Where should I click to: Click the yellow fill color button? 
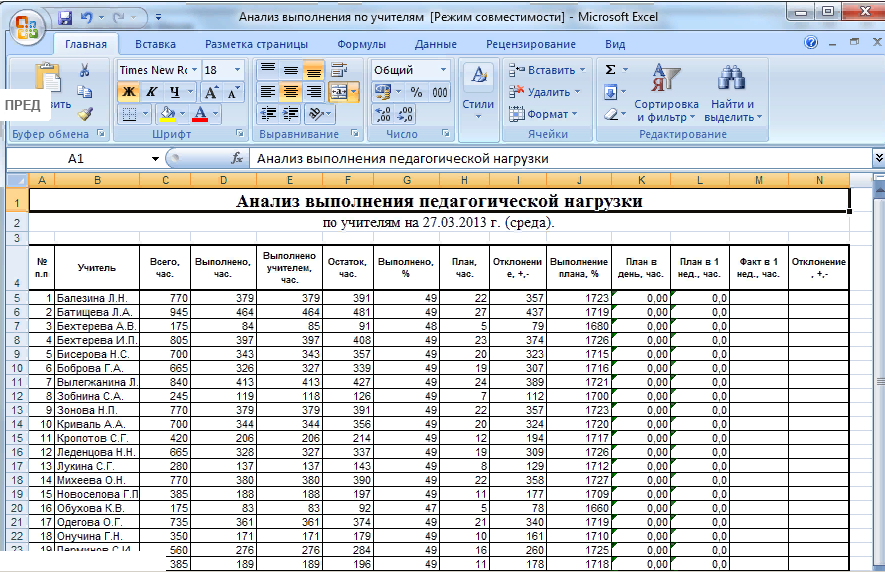coord(166,114)
